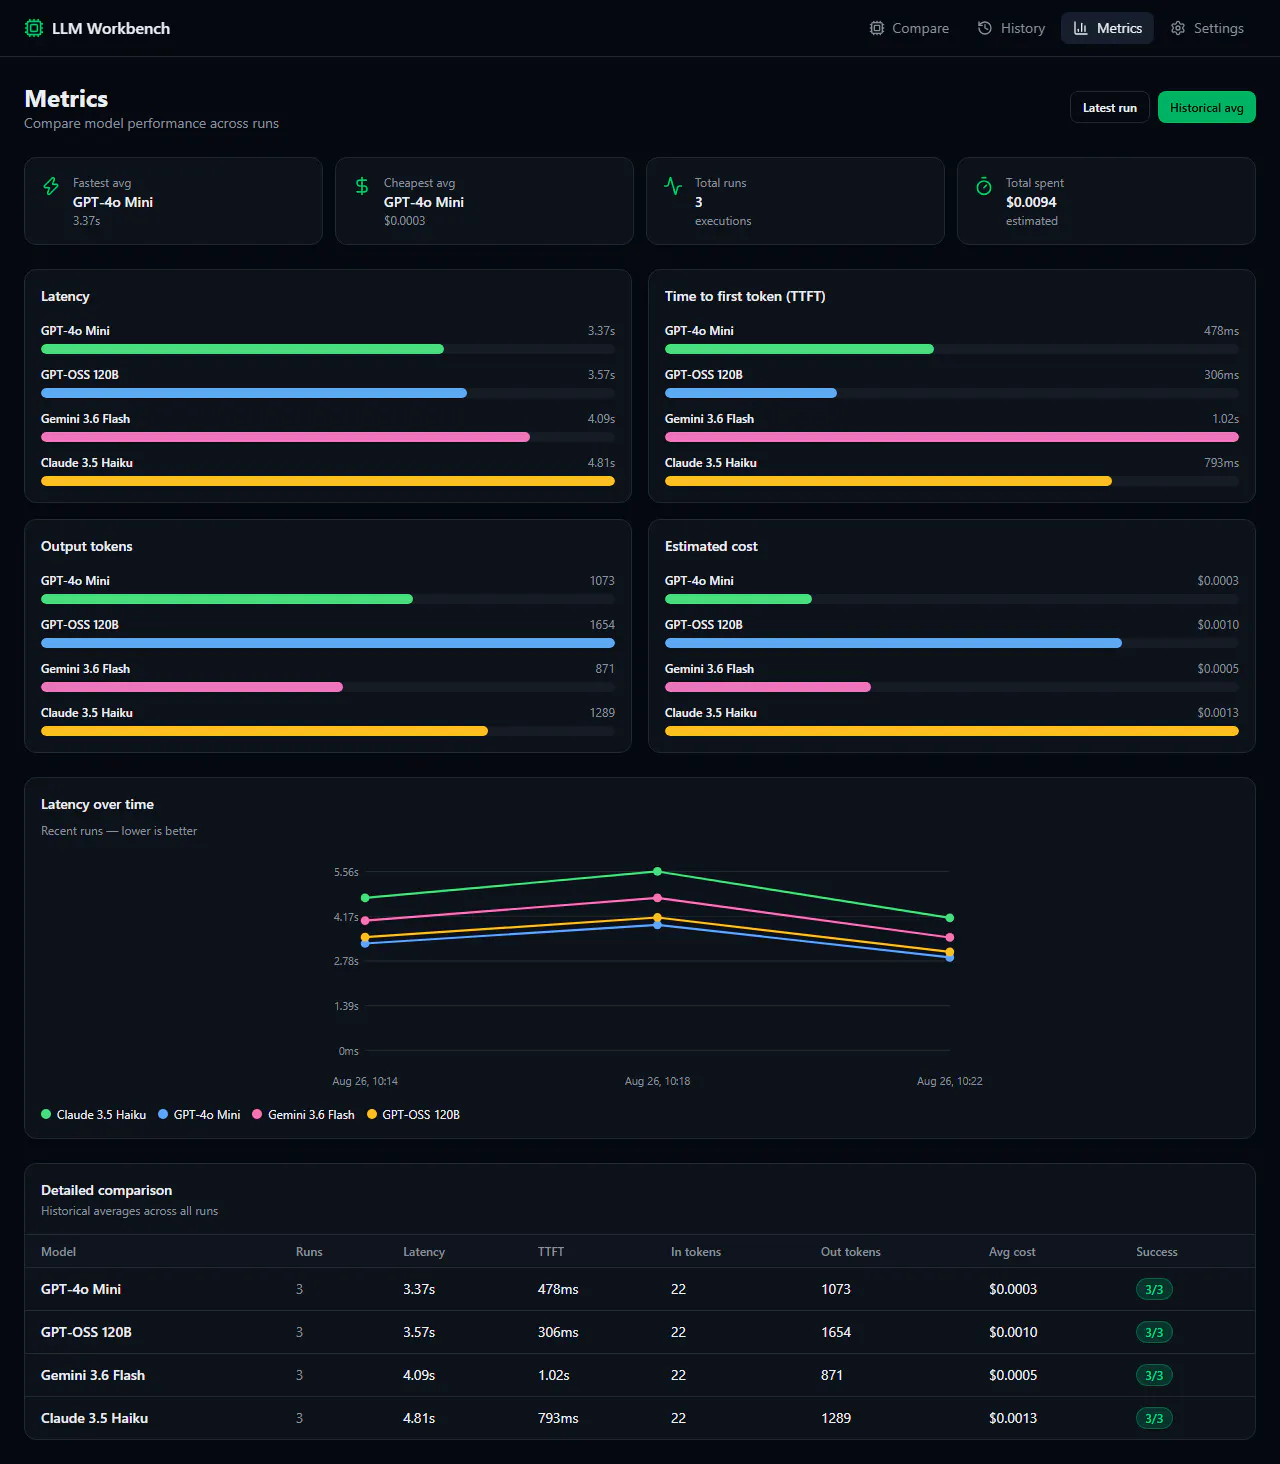Click the TTFT column header
The image size is (1280, 1464).
point(551,1252)
